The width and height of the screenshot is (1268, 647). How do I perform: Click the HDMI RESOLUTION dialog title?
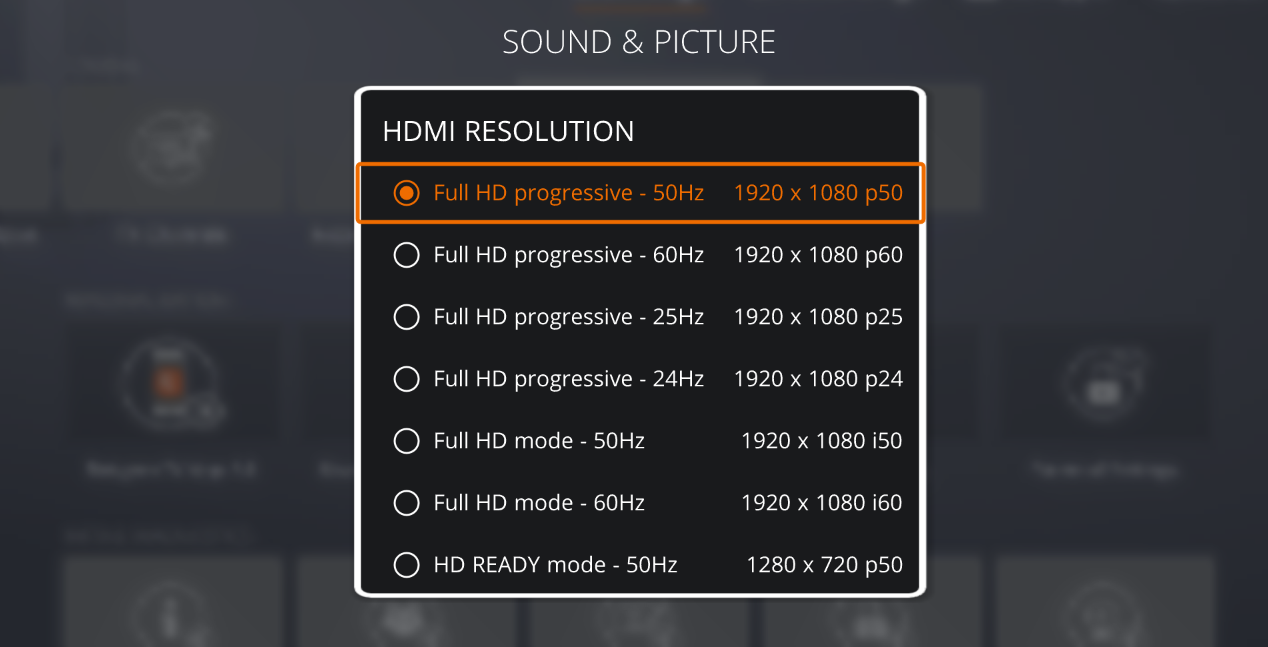pyautogui.click(x=508, y=131)
